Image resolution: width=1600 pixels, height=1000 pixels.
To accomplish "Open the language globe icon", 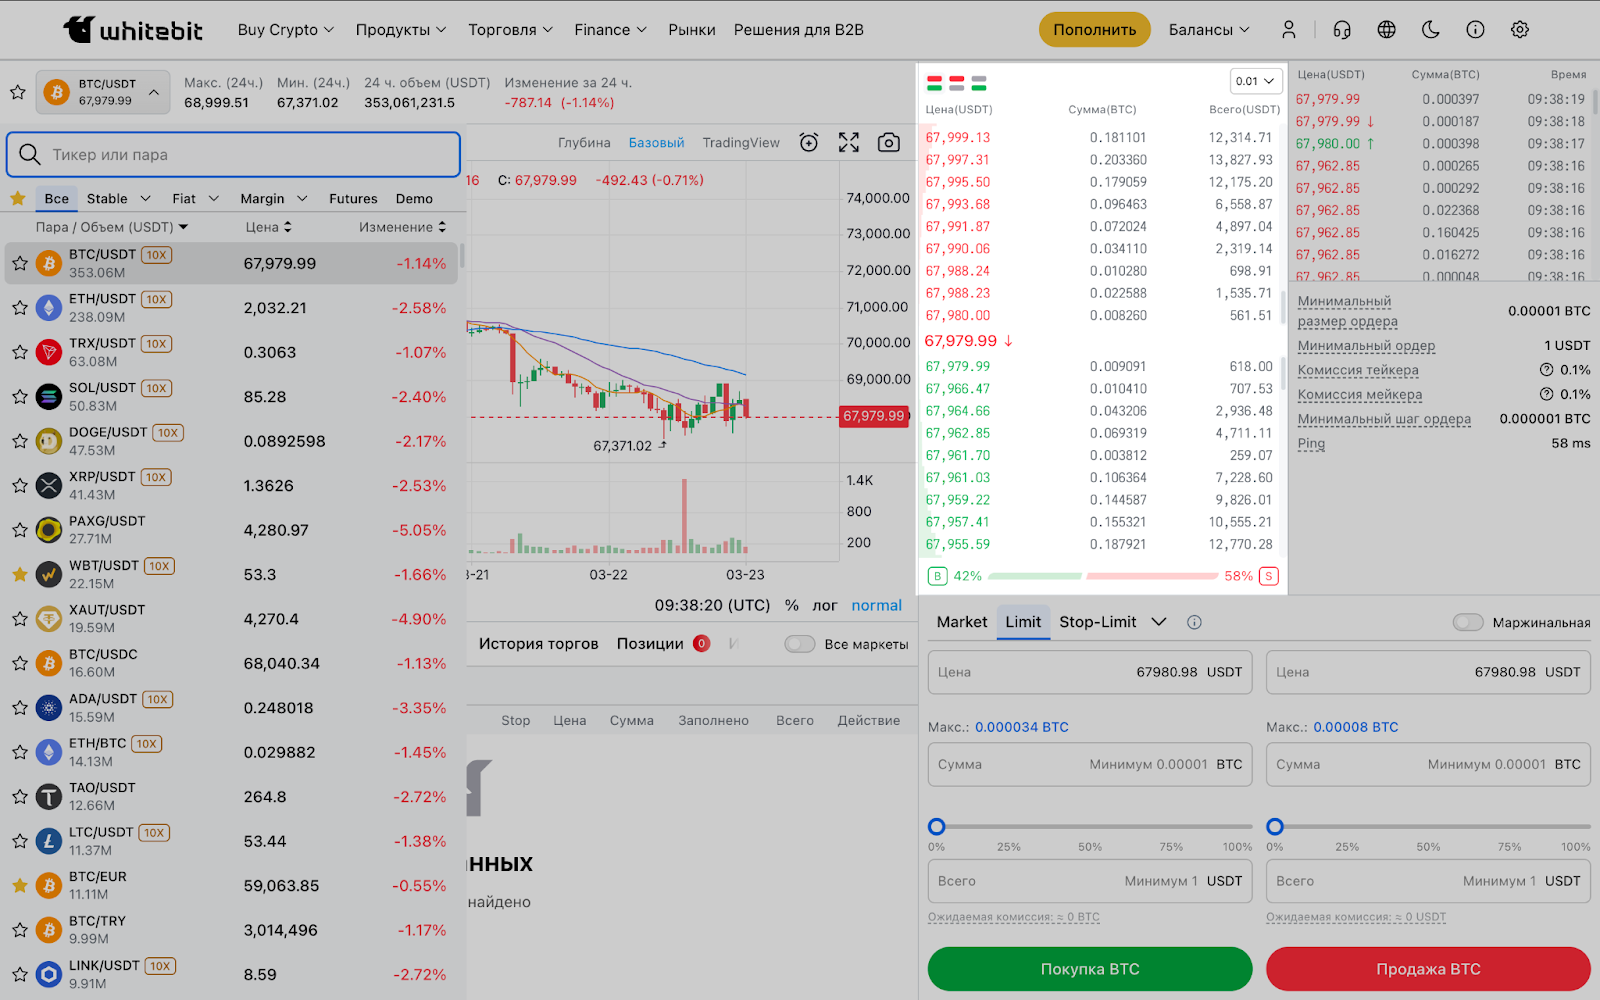I will (x=1386, y=30).
